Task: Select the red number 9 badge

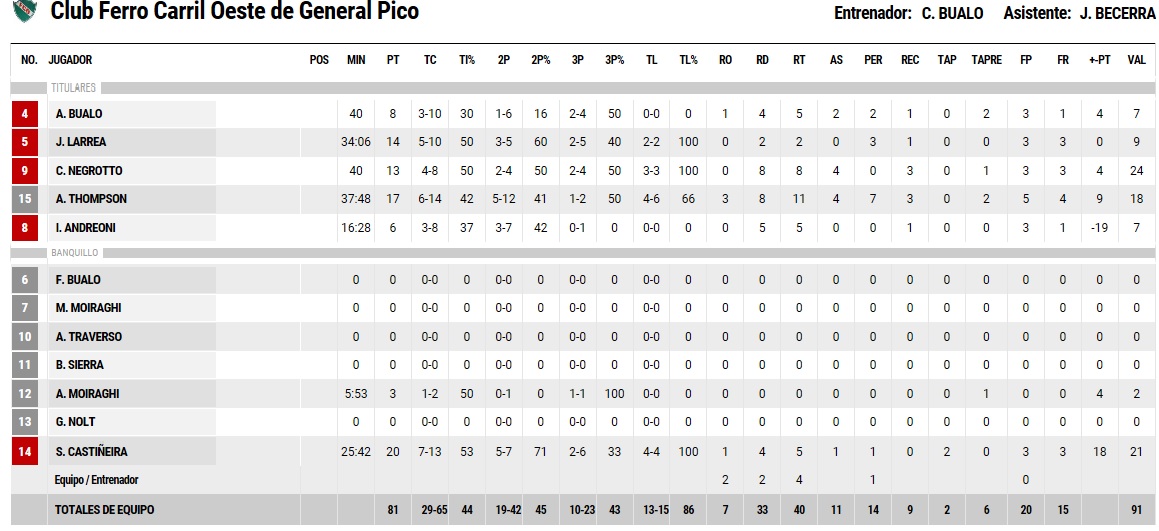Action: pos(25,171)
